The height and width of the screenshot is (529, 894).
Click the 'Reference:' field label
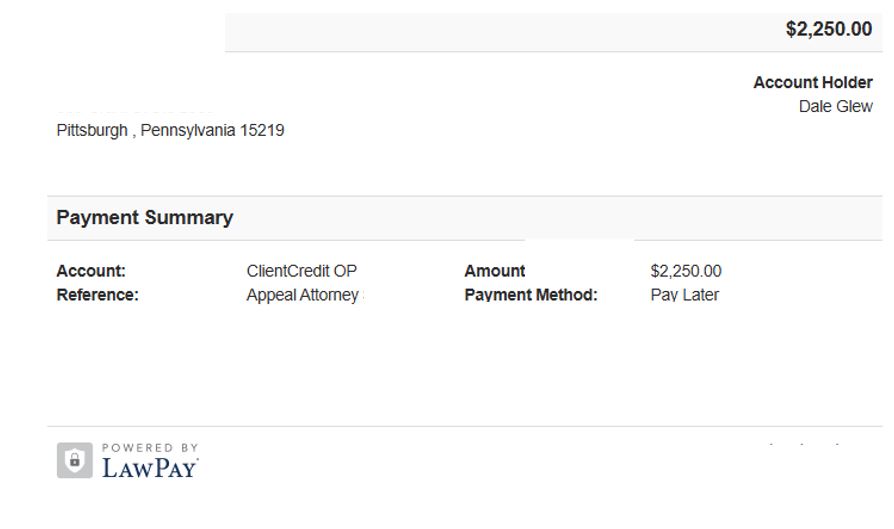(97, 295)
